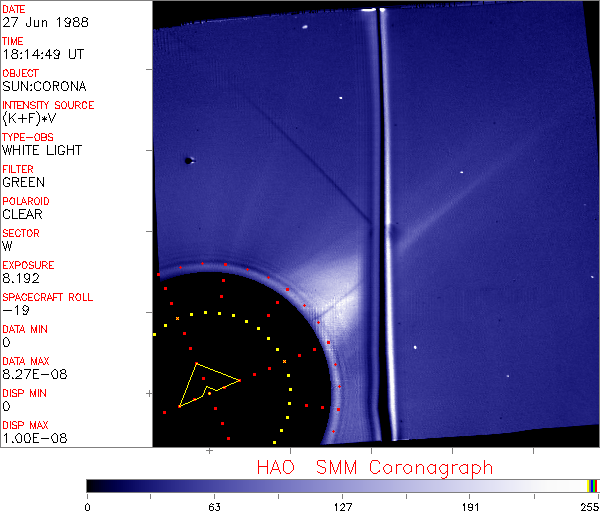Select the WHITE LIGHT observation type
The height and width of the screenshot is (512, 600).
[x=41, y=151]
